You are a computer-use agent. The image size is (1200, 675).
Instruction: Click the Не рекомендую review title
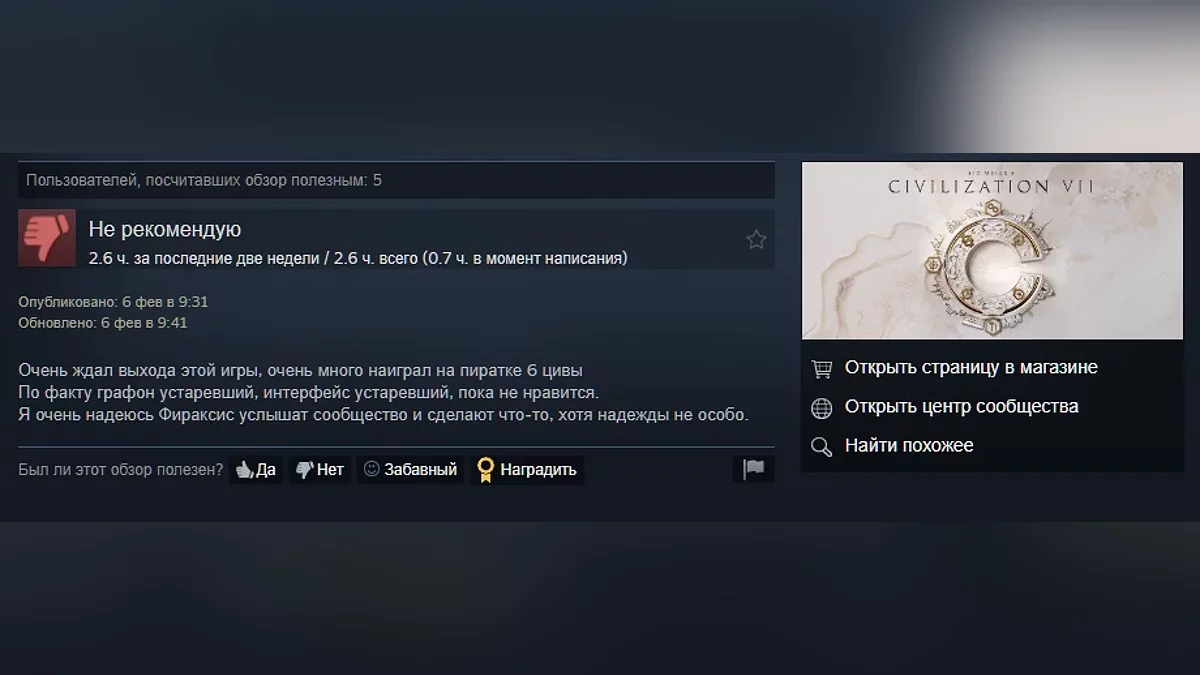(165, 229)
